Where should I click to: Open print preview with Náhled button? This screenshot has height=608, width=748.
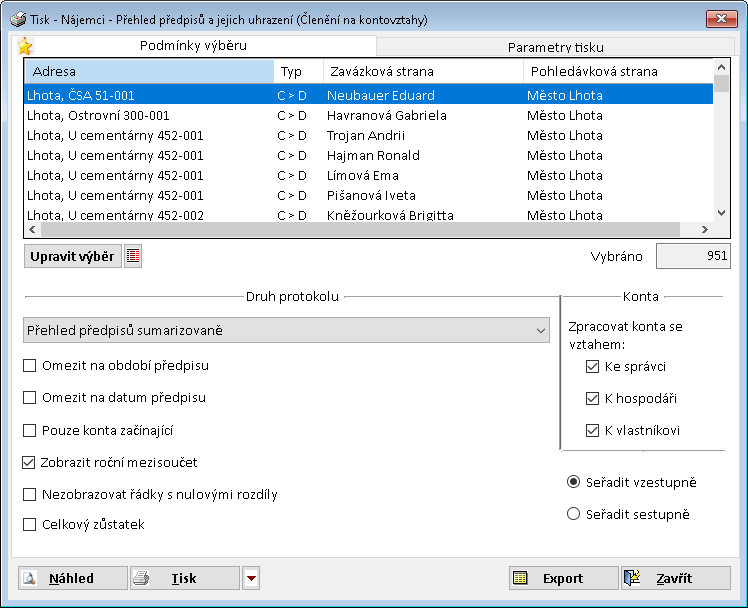72,578
